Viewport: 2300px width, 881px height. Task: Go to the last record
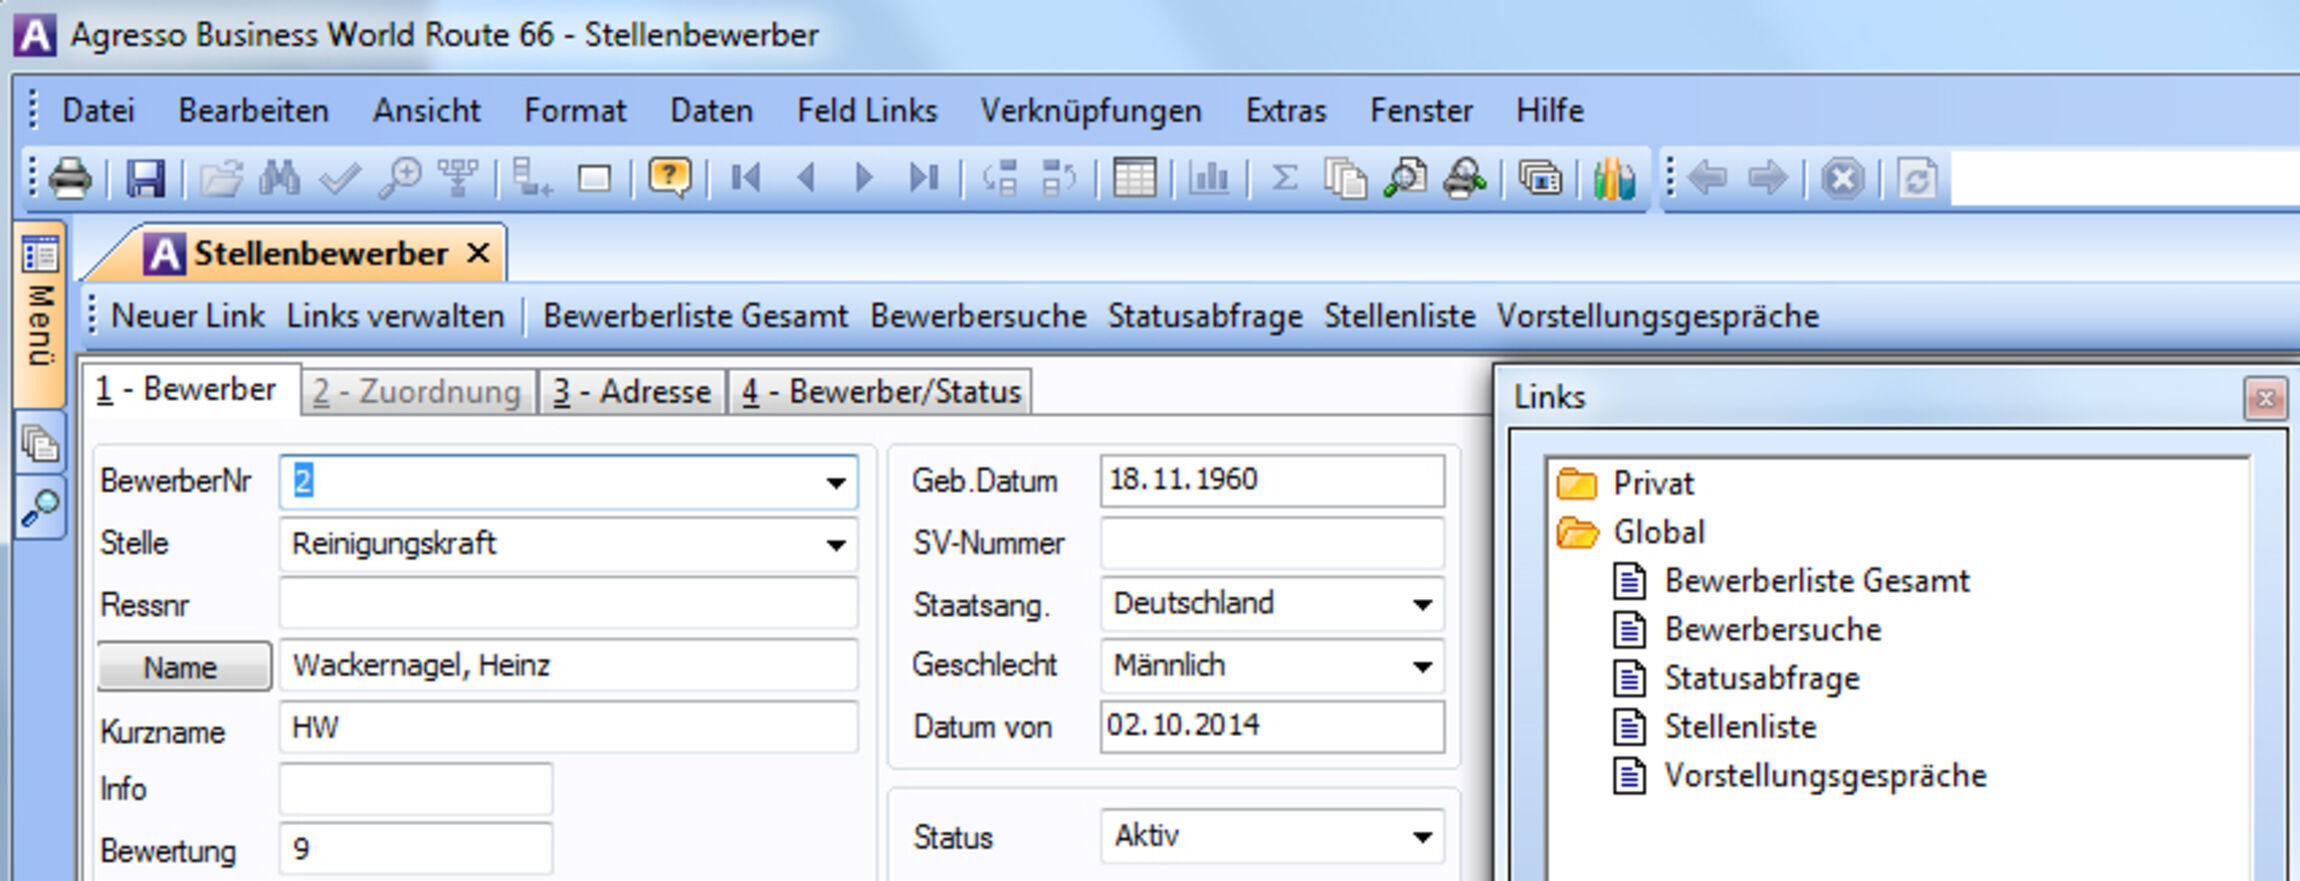(924, 179)
